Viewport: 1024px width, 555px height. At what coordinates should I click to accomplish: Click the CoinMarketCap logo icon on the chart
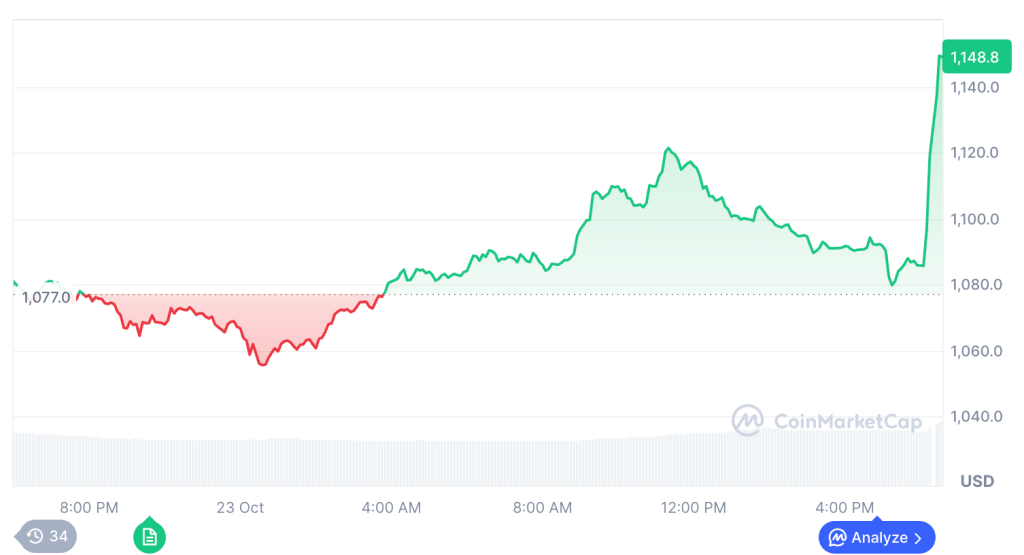pos(748,421)
